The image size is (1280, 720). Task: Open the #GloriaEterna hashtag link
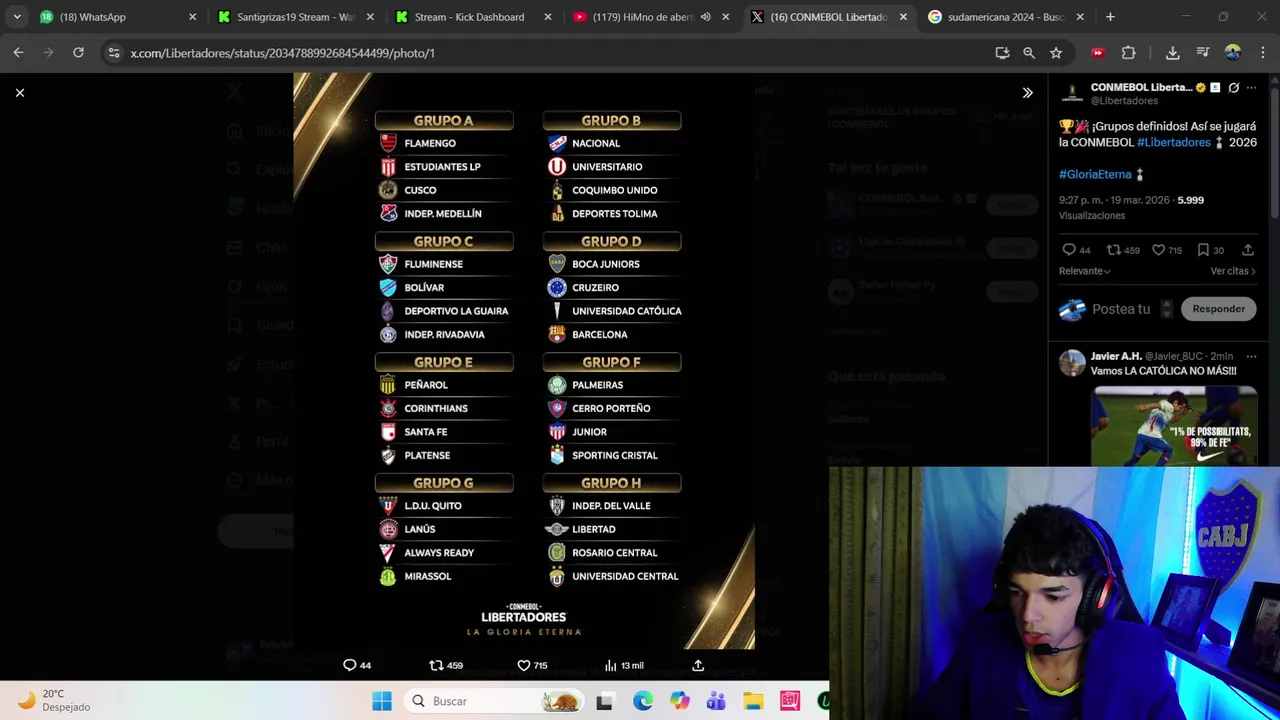1095,174
